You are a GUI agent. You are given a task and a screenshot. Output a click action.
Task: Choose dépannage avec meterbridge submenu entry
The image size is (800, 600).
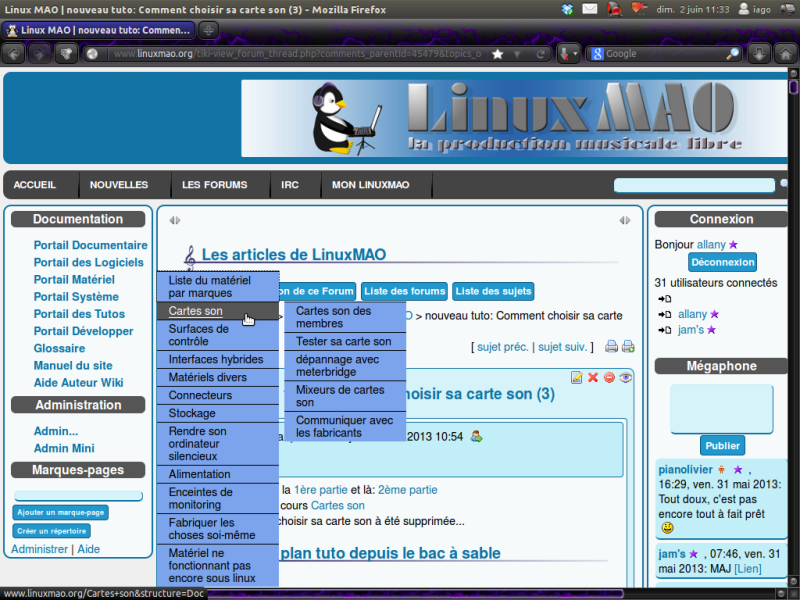tap(345, 365)
